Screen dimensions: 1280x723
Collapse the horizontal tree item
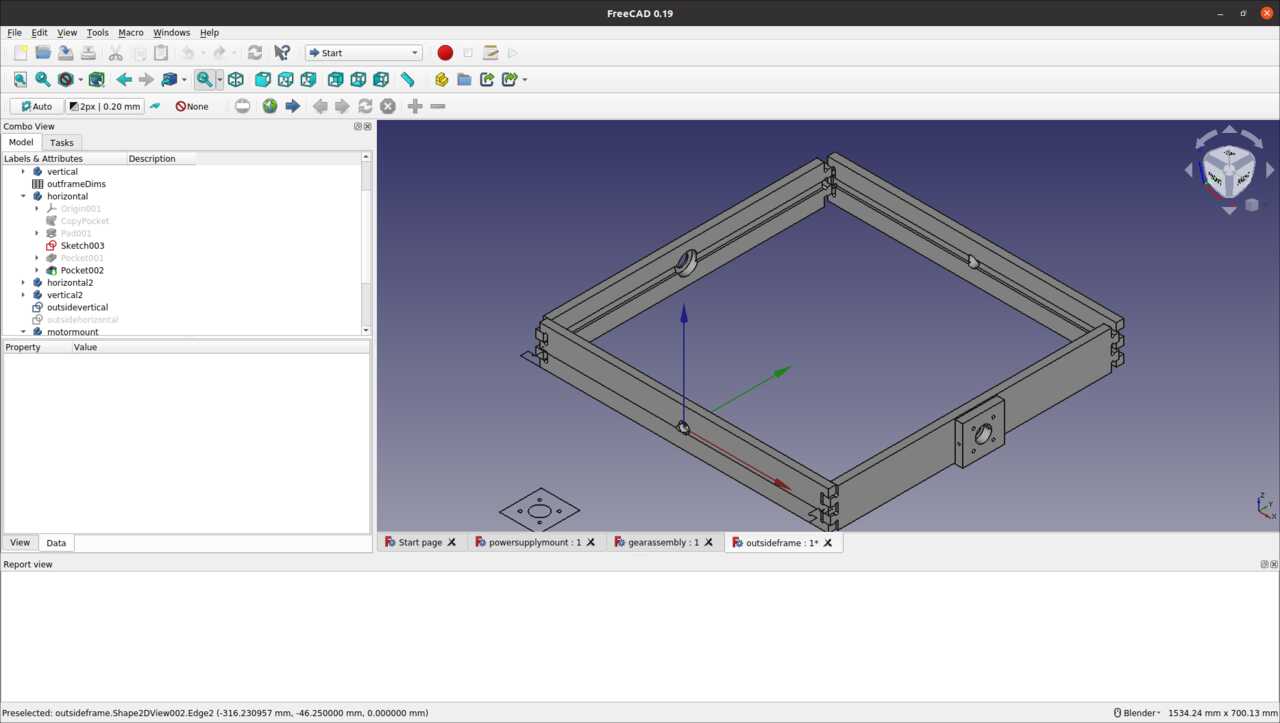[23, 196]
